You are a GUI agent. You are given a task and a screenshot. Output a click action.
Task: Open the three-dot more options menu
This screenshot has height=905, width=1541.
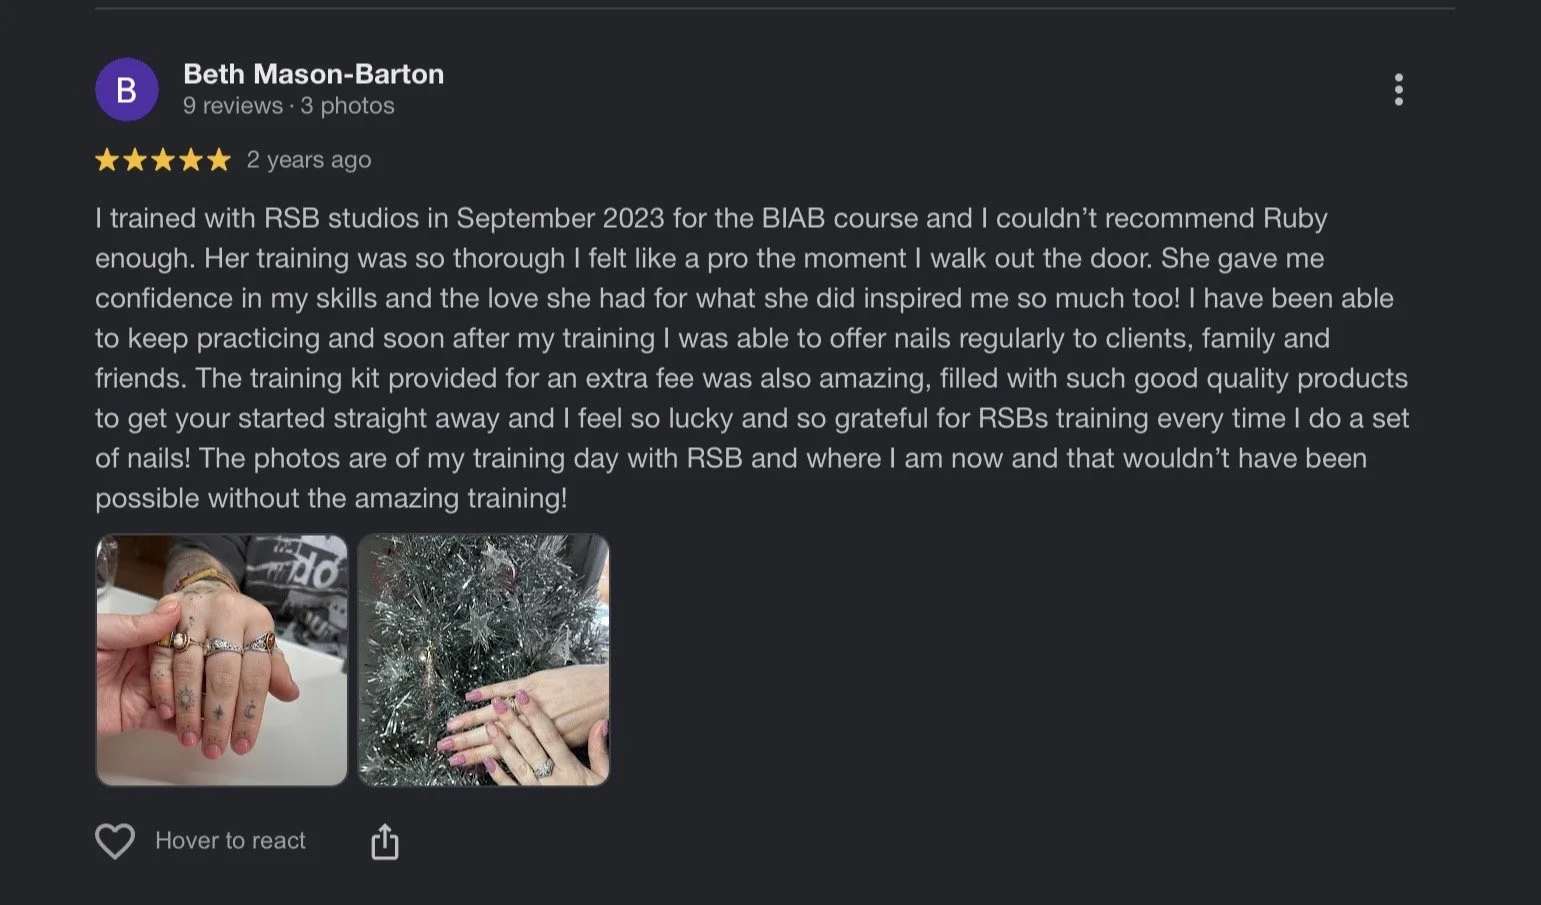click(1398, 90)
